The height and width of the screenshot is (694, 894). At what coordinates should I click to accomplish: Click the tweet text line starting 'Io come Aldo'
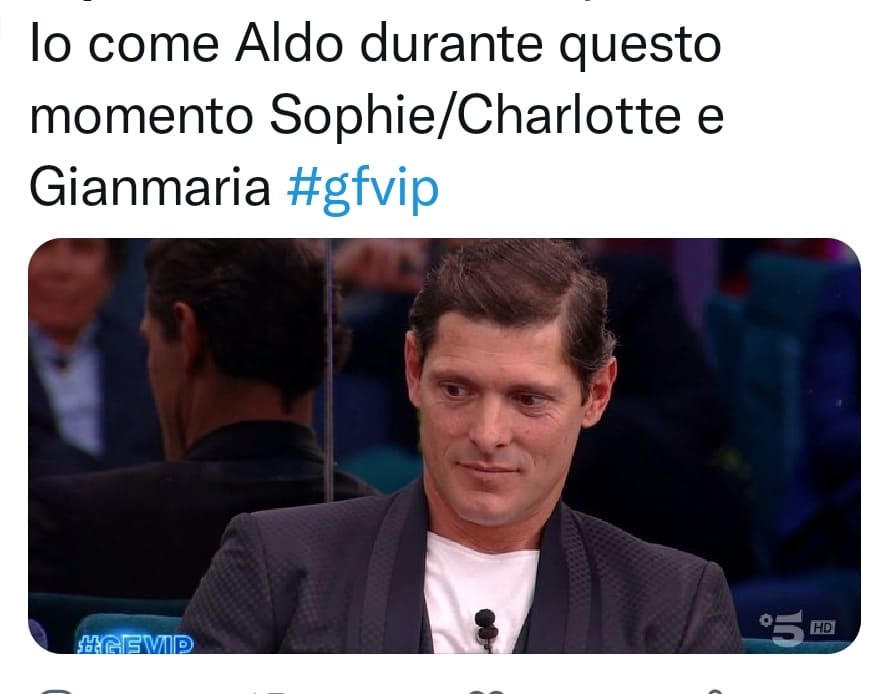pyautogui.click(x=375, y=44)
